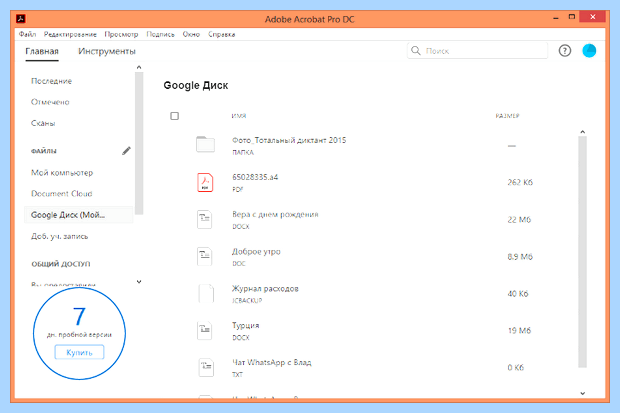Click the trial days number 7

point(79,316)
